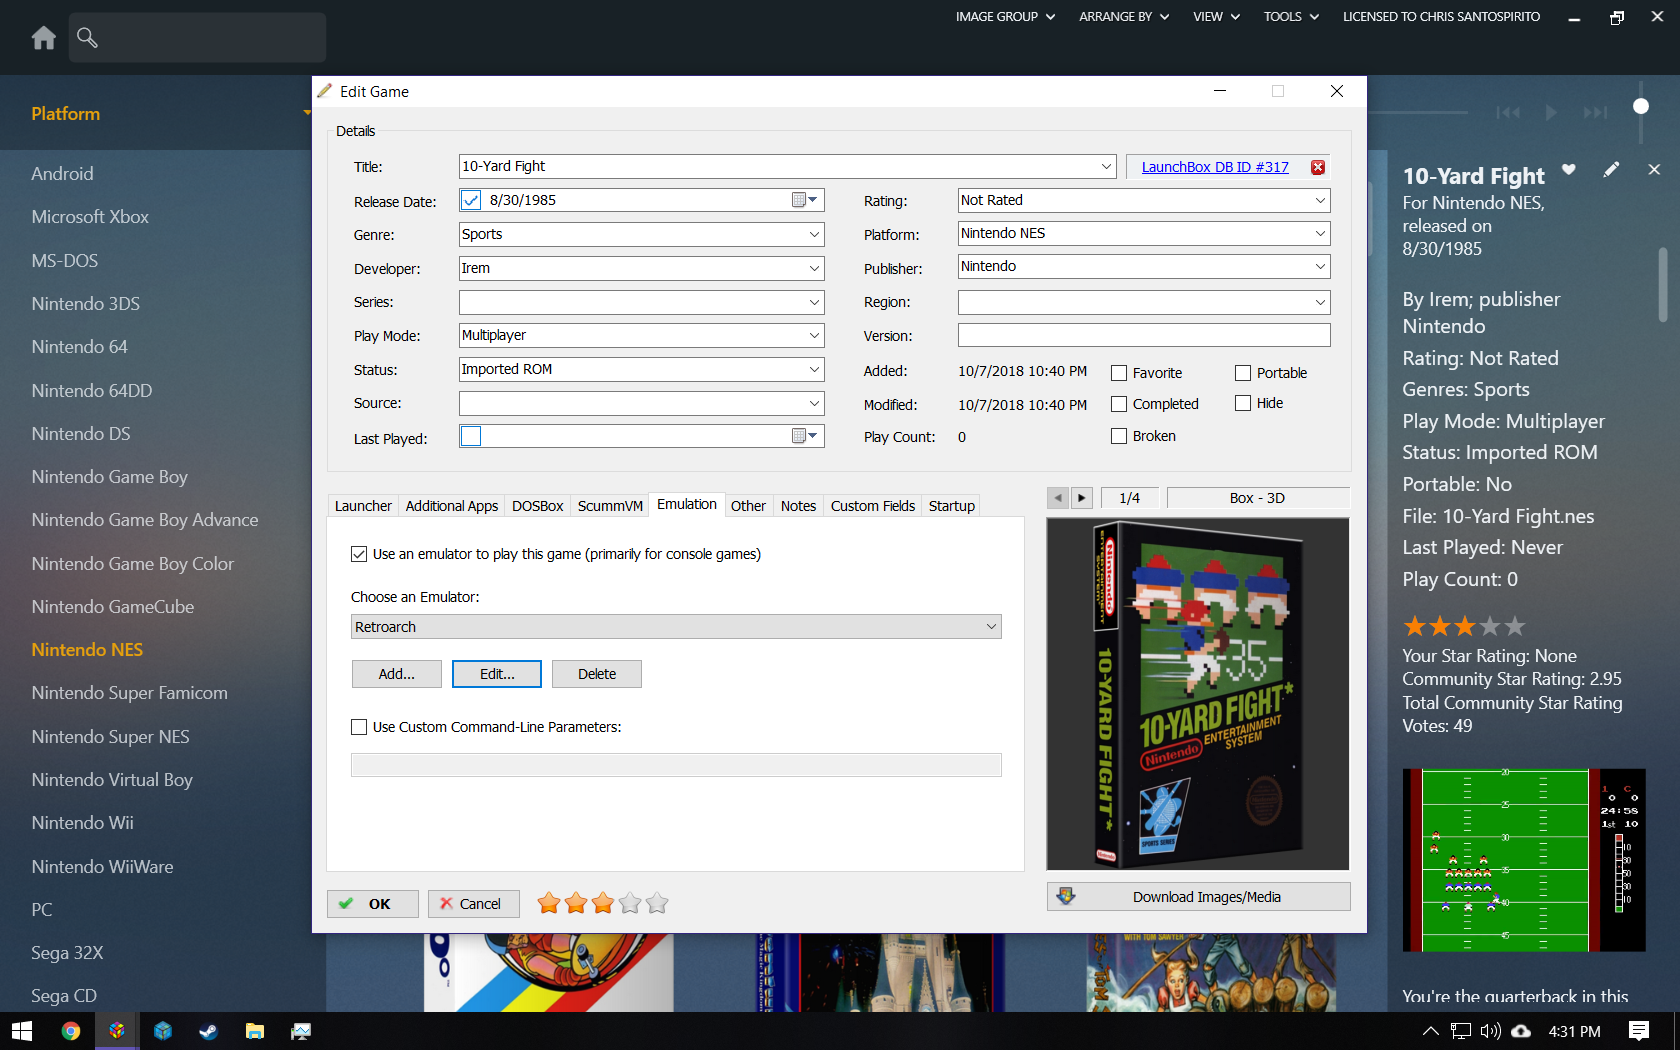Click the details panel scrollbar

pyautogui.click(x=1663, y=285)
